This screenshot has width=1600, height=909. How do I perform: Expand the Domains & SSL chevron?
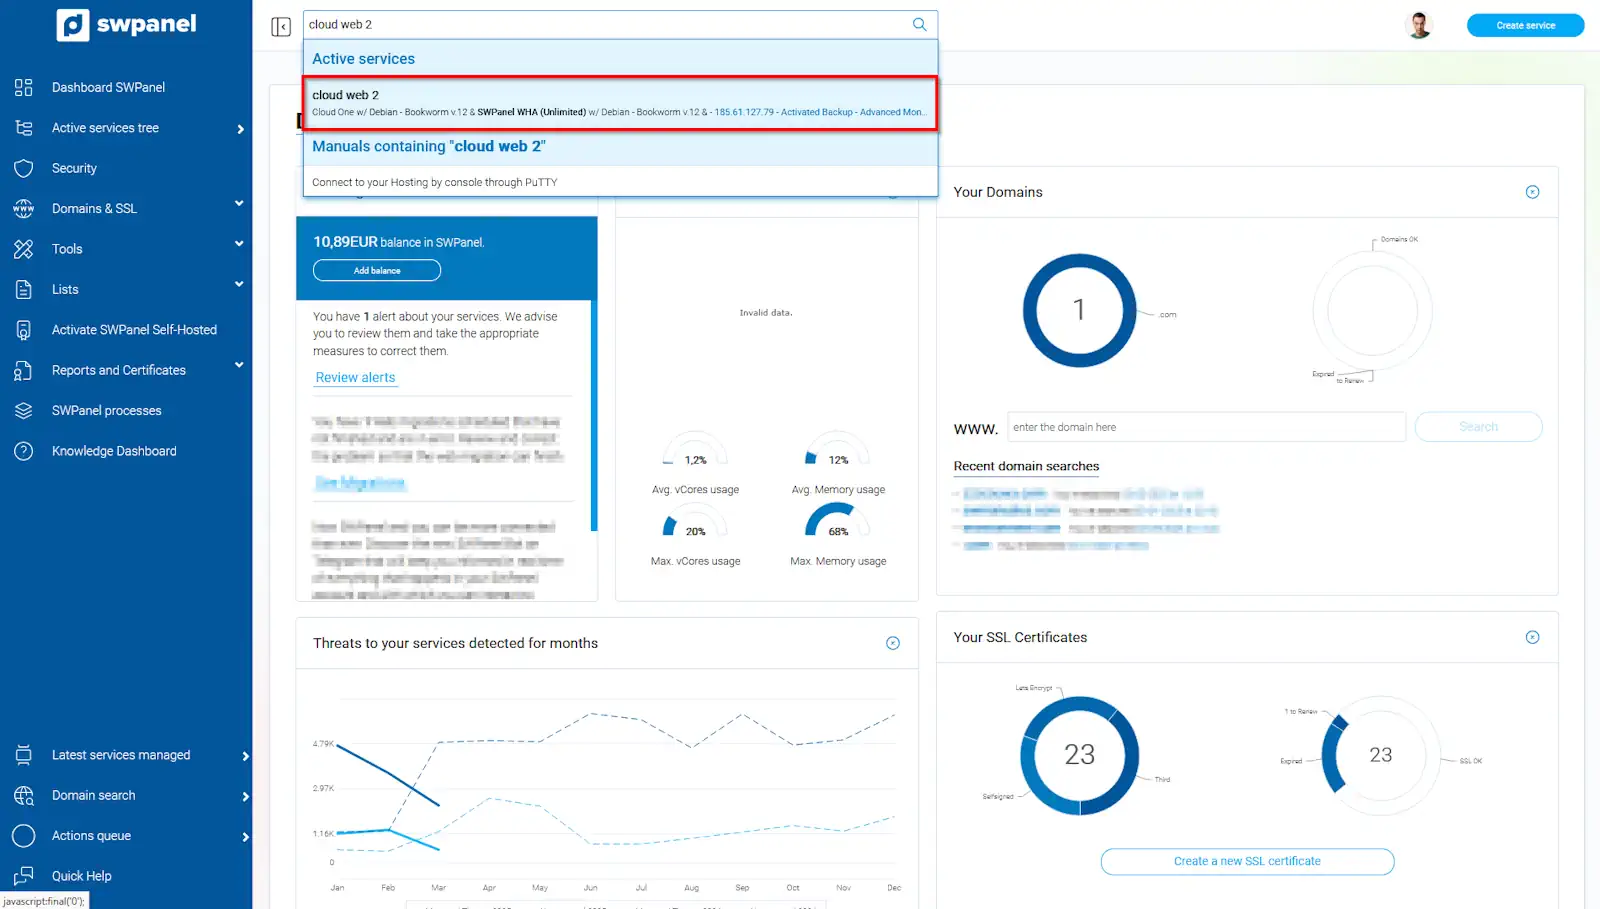tap(239, 204)
